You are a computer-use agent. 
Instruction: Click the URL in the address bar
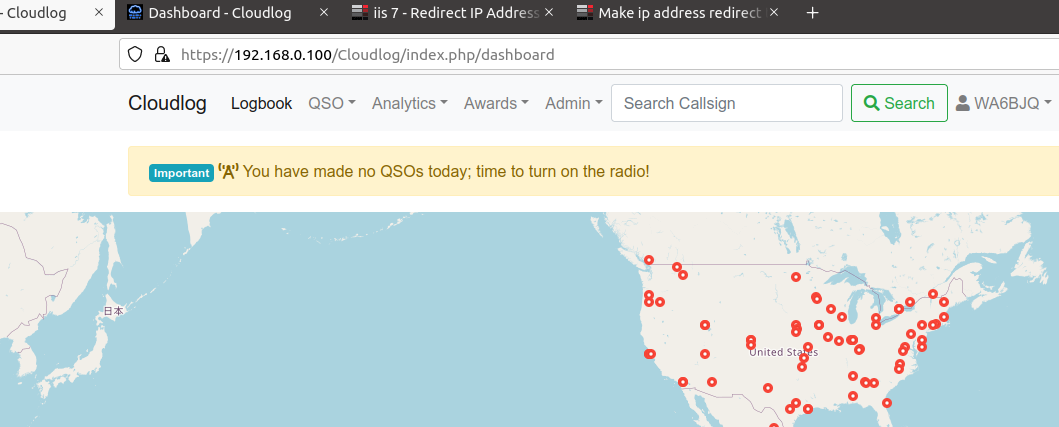tap(367, 55)
